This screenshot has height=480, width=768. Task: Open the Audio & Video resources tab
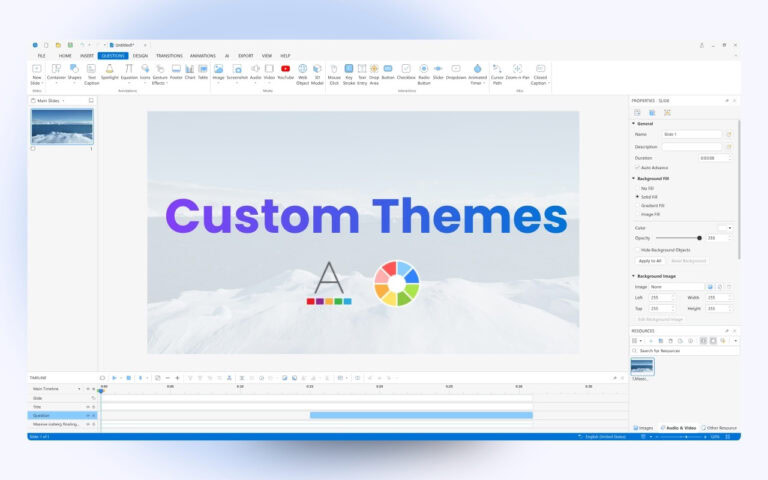tap(679, 428)
